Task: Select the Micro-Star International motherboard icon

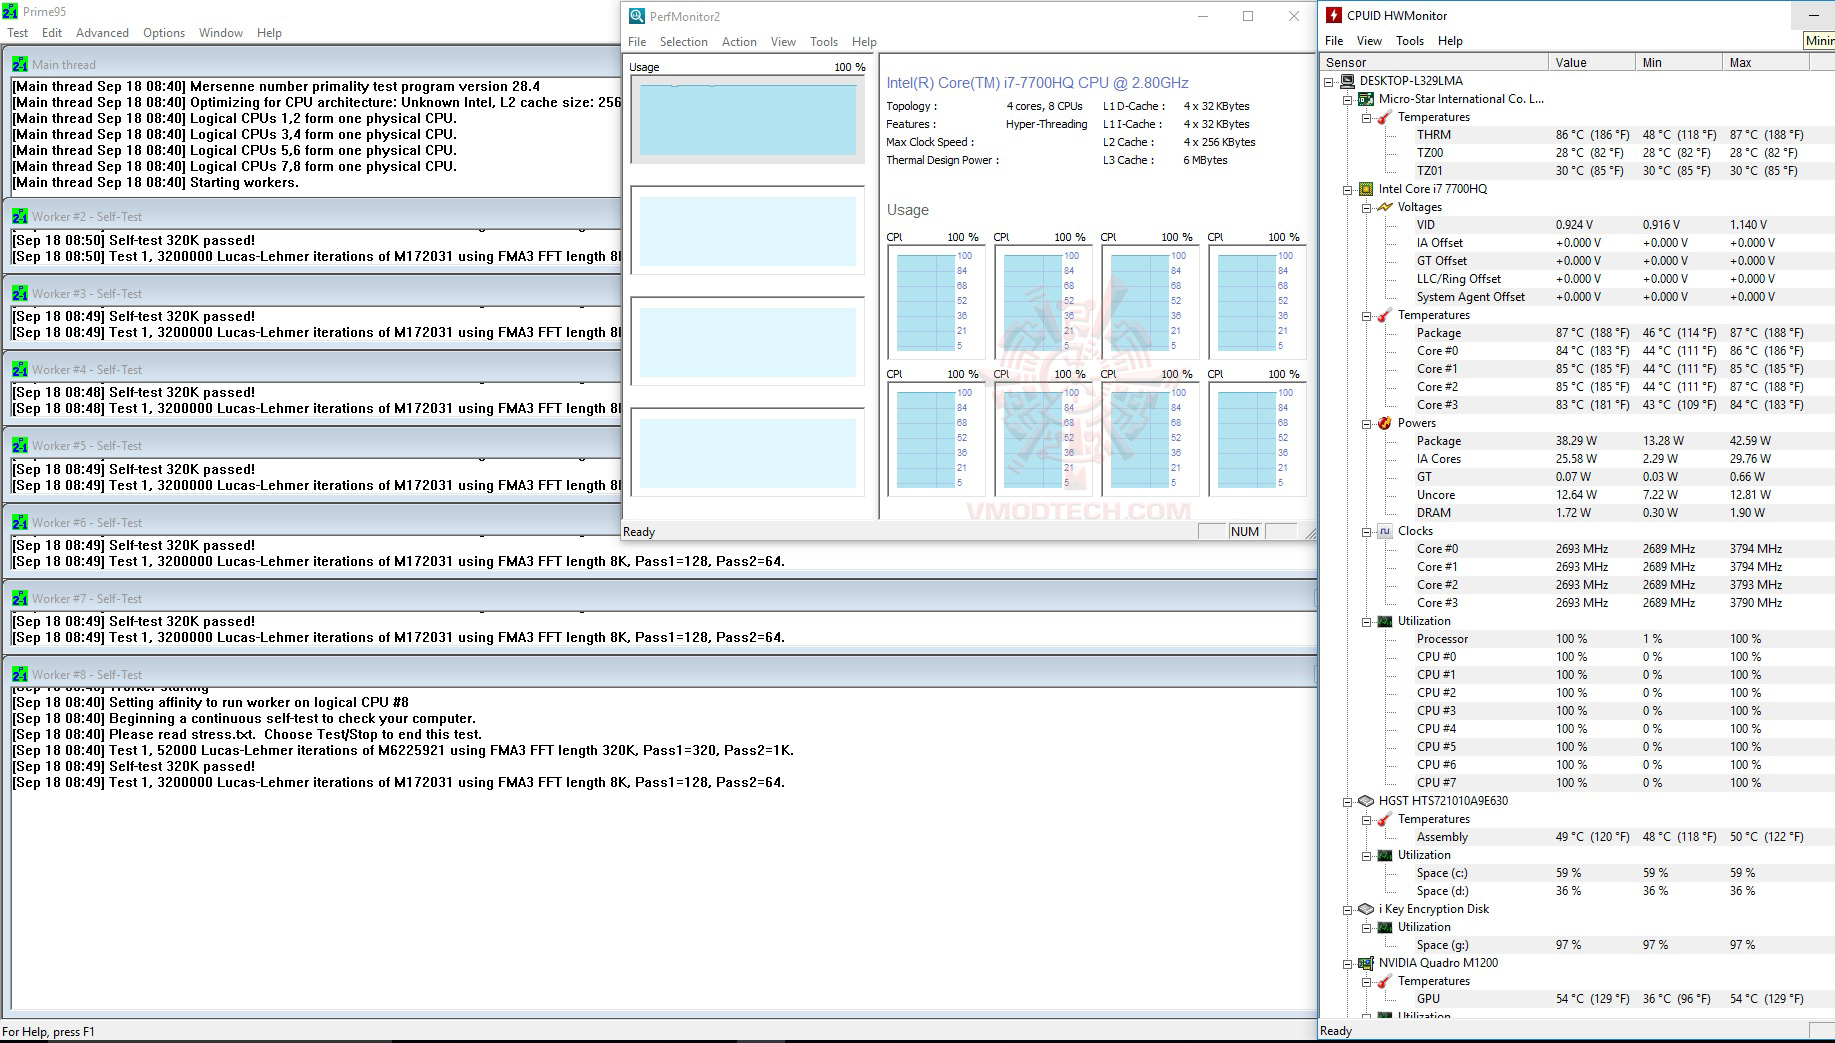Action: point(1366,99)
